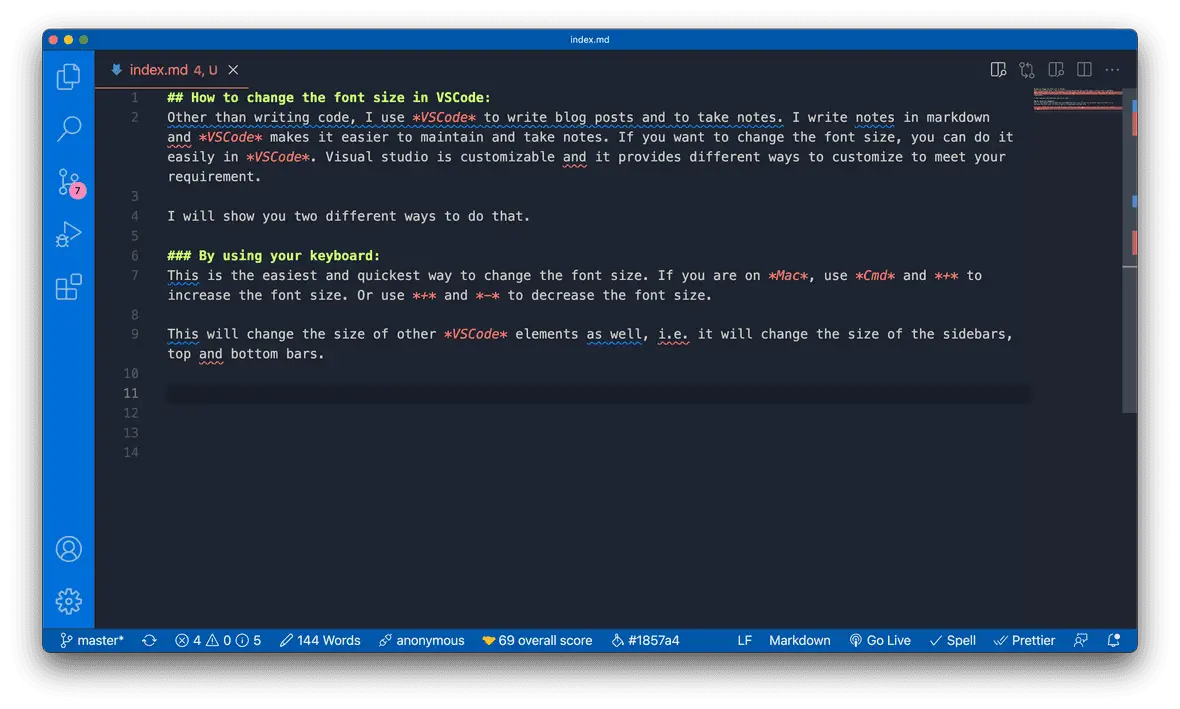1180x709 pixels.
Task: Change the language mode from Markdown
Action: click(x=799, y=640)
